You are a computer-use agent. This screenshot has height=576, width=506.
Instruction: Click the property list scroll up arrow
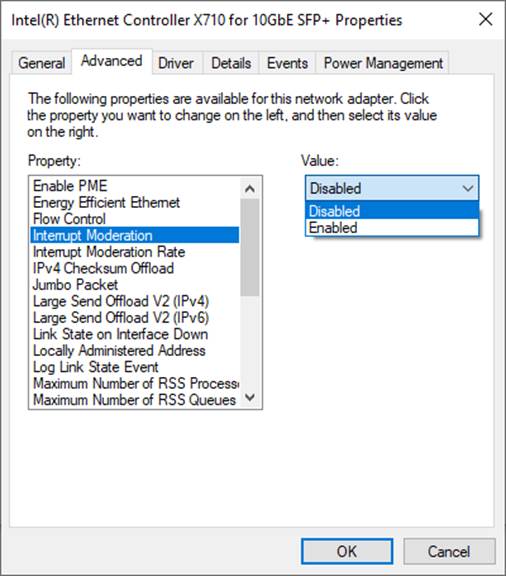pos(250,189)
